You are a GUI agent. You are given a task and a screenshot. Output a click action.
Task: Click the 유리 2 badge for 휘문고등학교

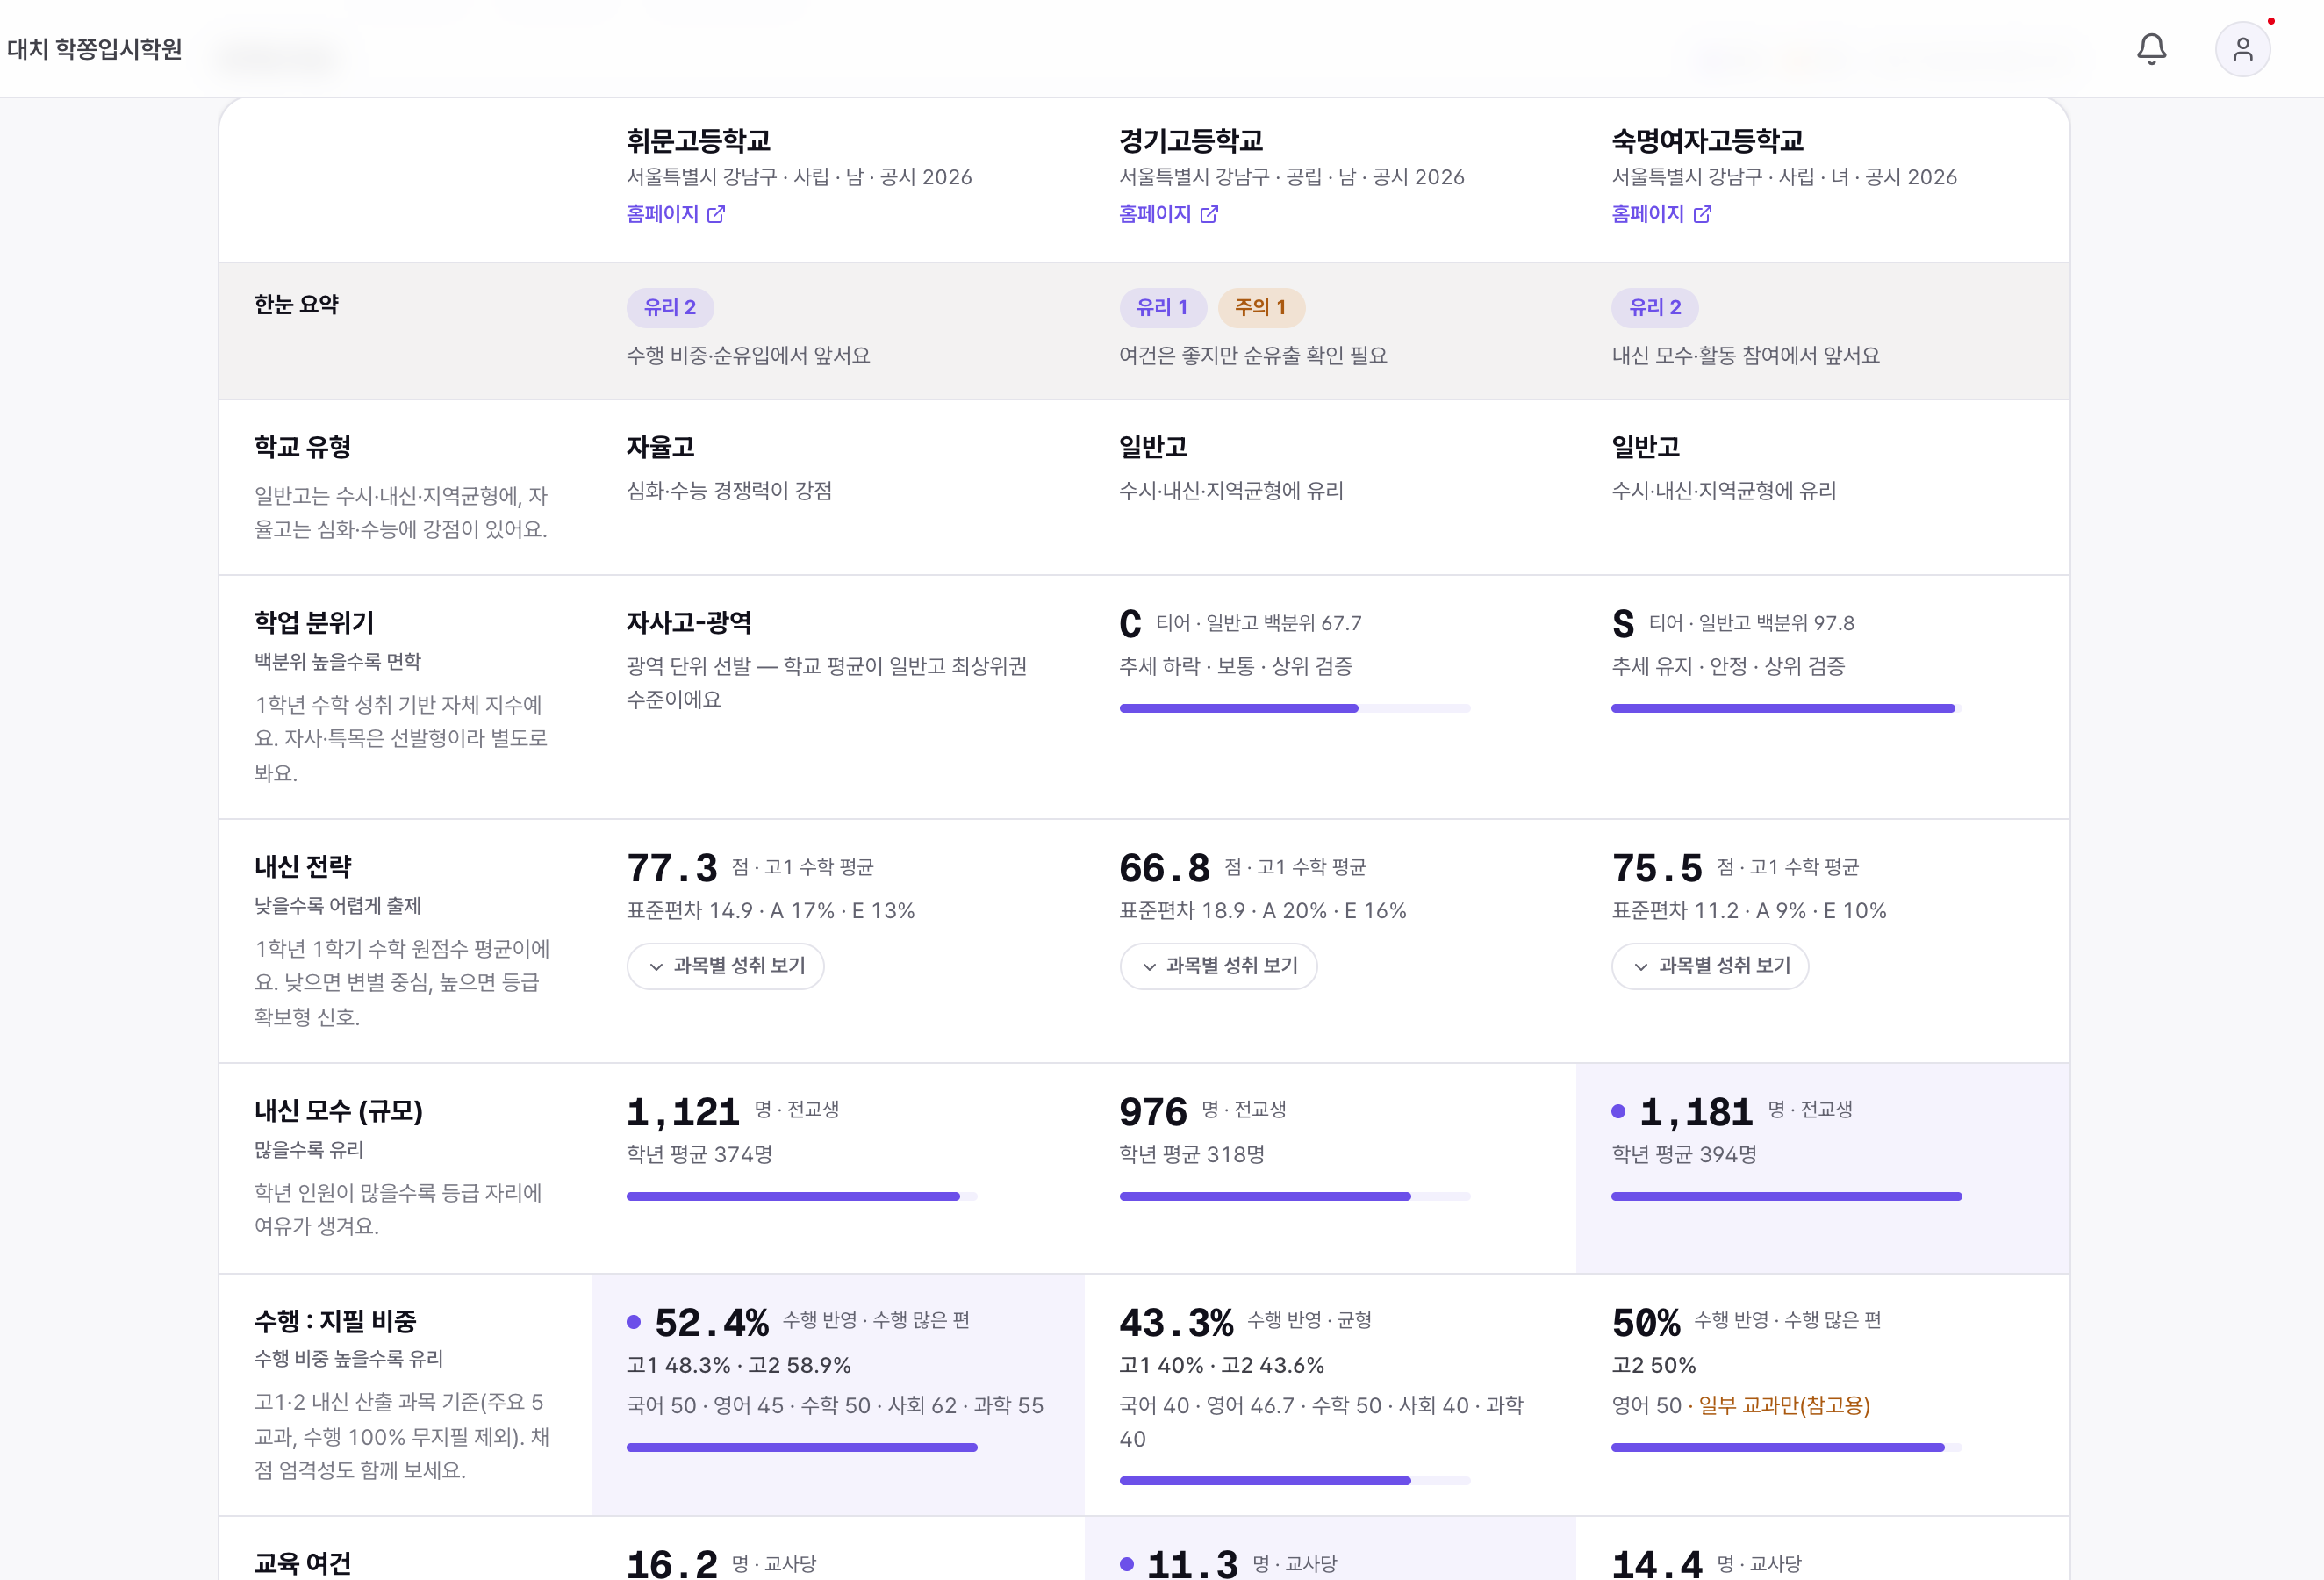point(670,308)
